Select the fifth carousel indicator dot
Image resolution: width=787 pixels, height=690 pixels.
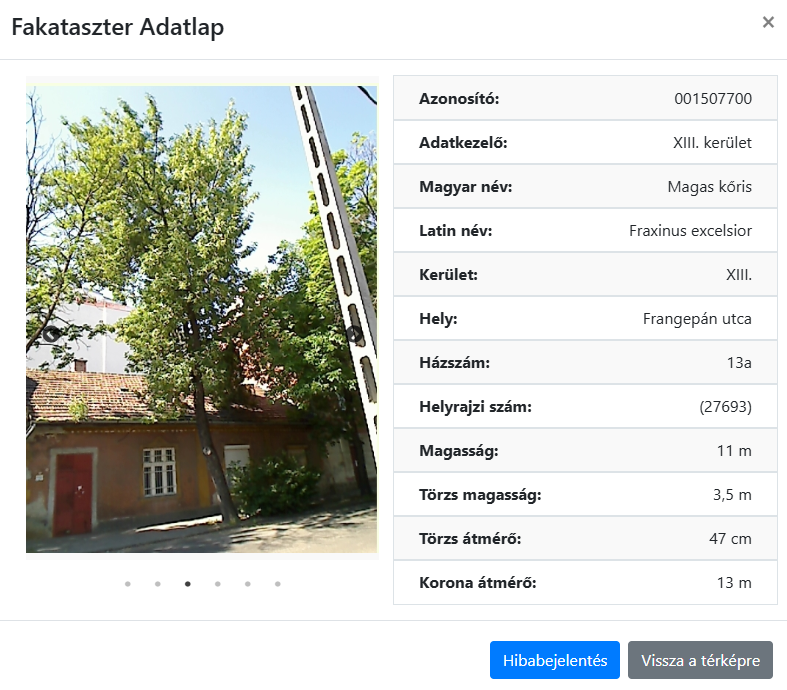247,584
